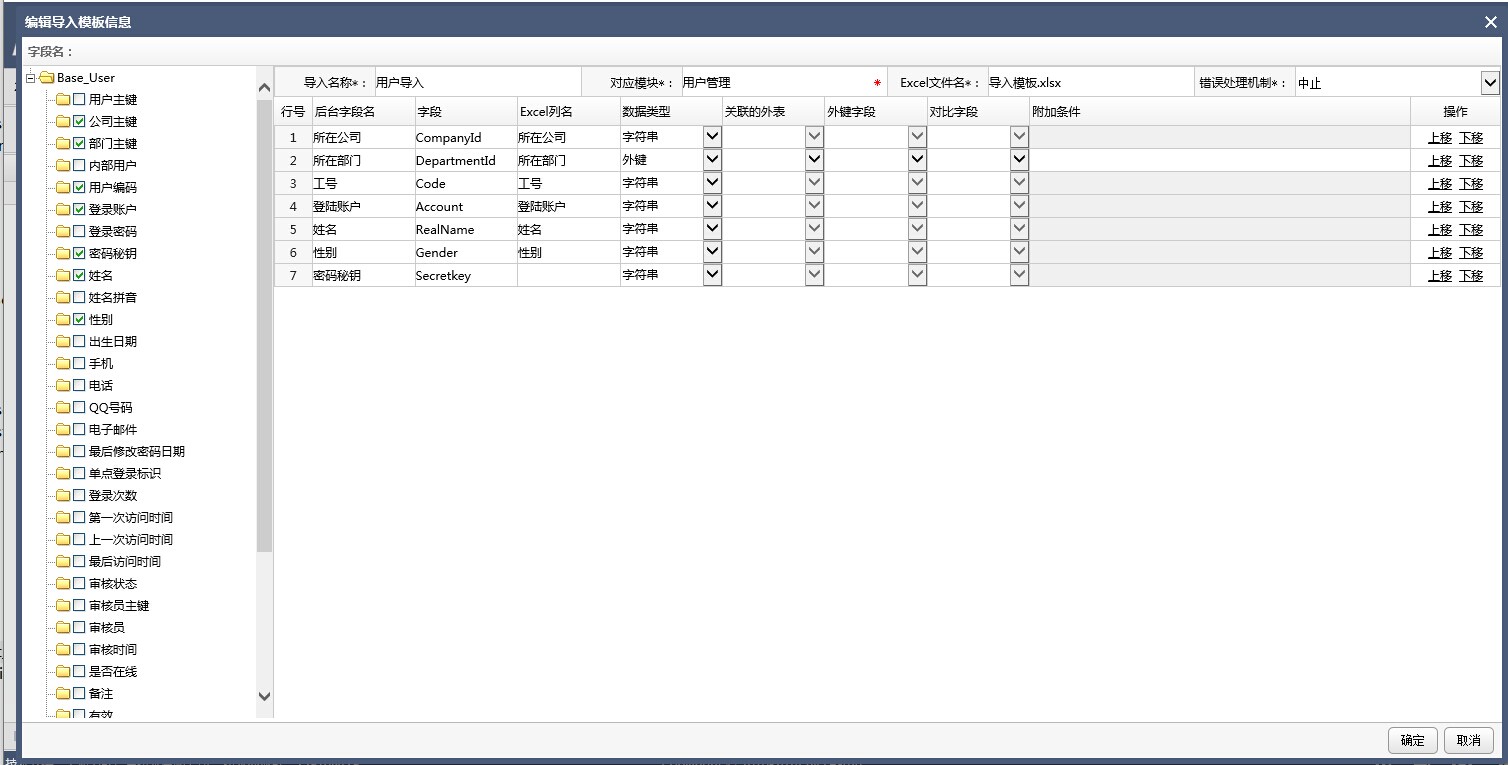
Task: Open 对比字段 dropdown for 所在部门 row
Action: point(1019,160)
